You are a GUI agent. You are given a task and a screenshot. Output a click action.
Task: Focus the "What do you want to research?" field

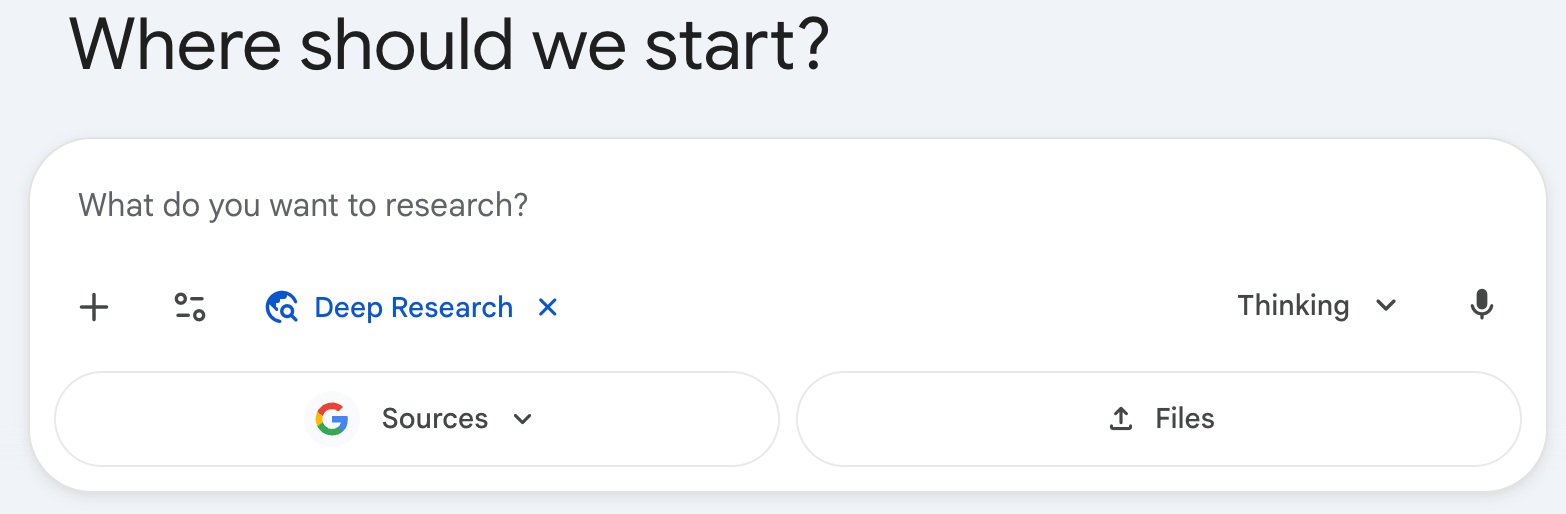tap(303, 206)
